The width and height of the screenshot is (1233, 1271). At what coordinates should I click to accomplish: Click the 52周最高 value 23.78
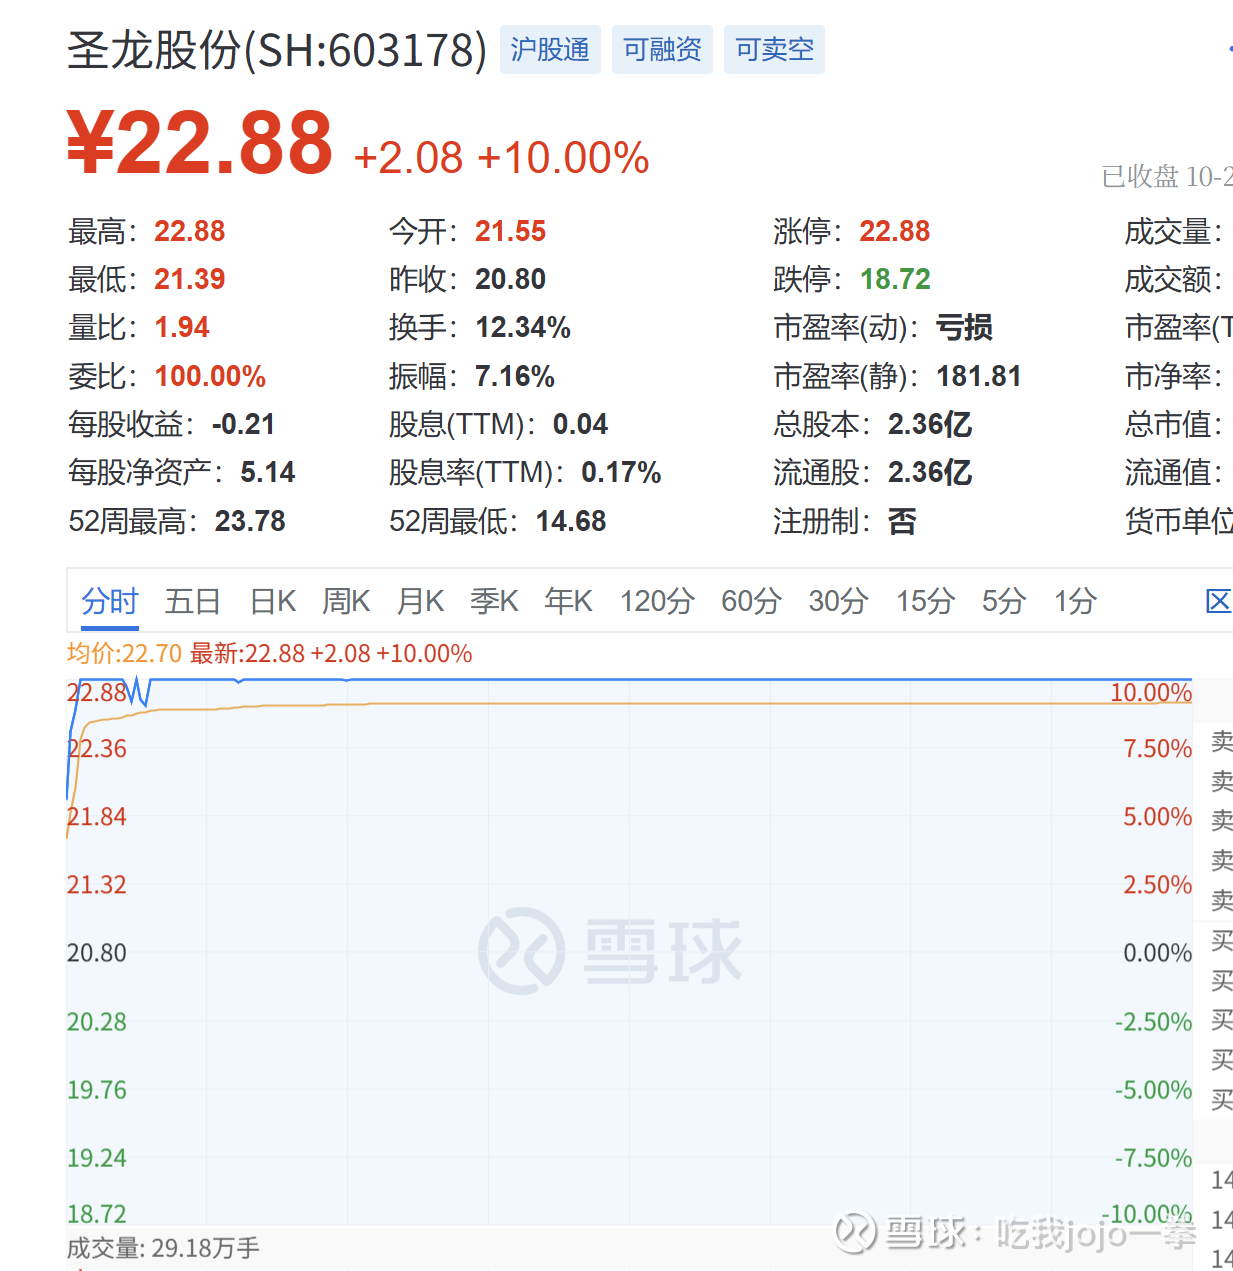pos(250,521)
